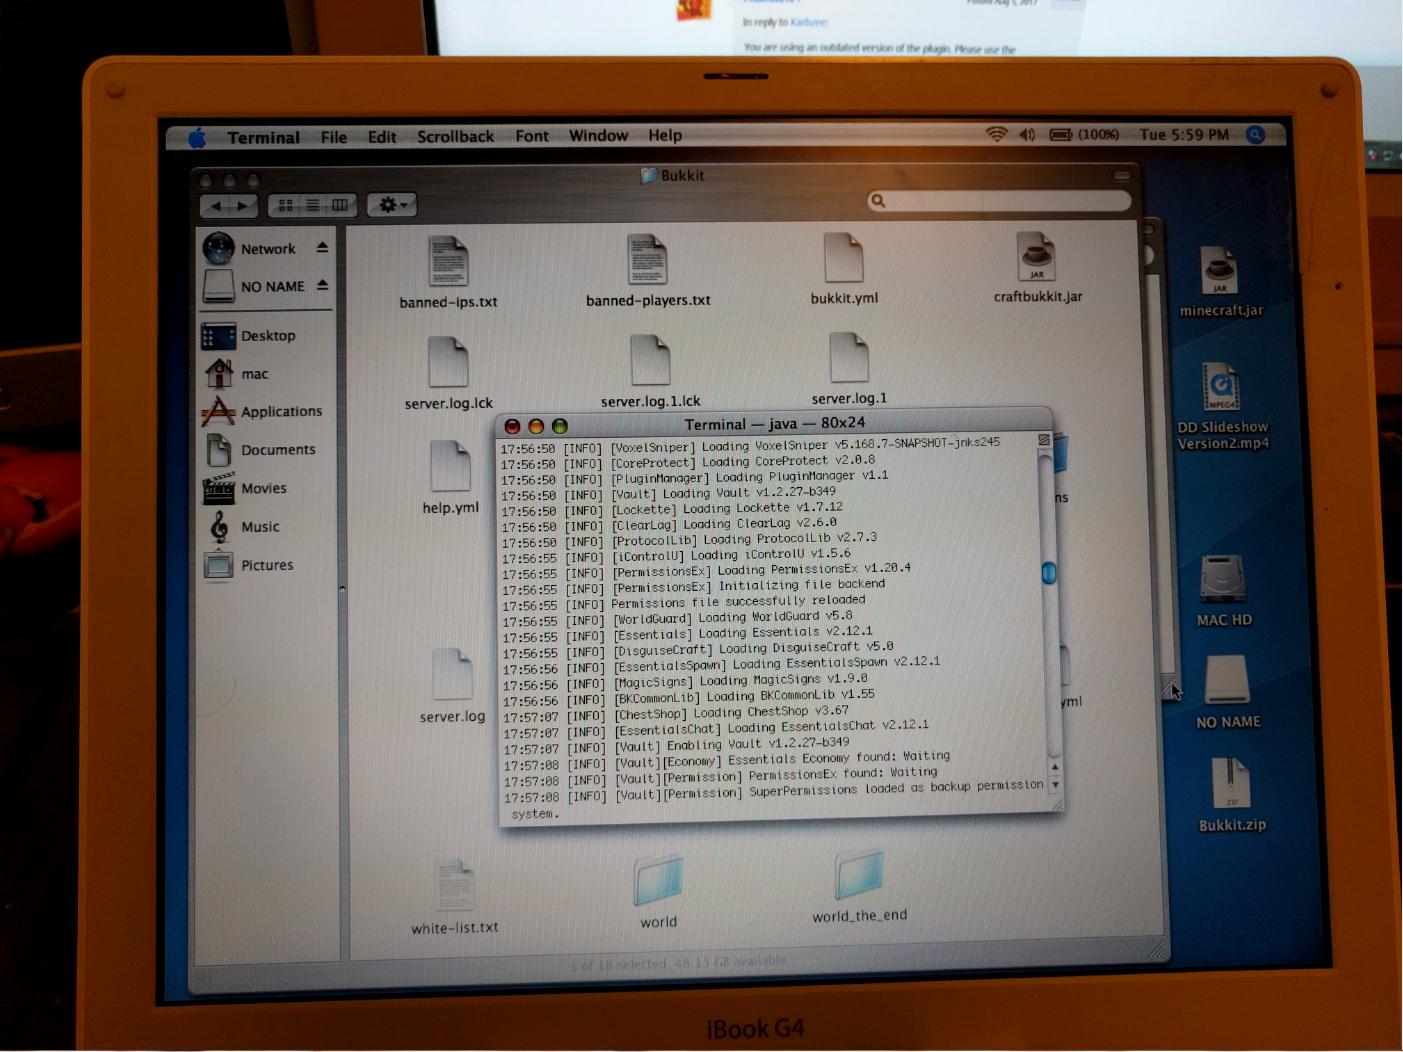Screen dimensions: 1403x1052
Task: Click the Finder status bar selection text
Action: [678, 962]
